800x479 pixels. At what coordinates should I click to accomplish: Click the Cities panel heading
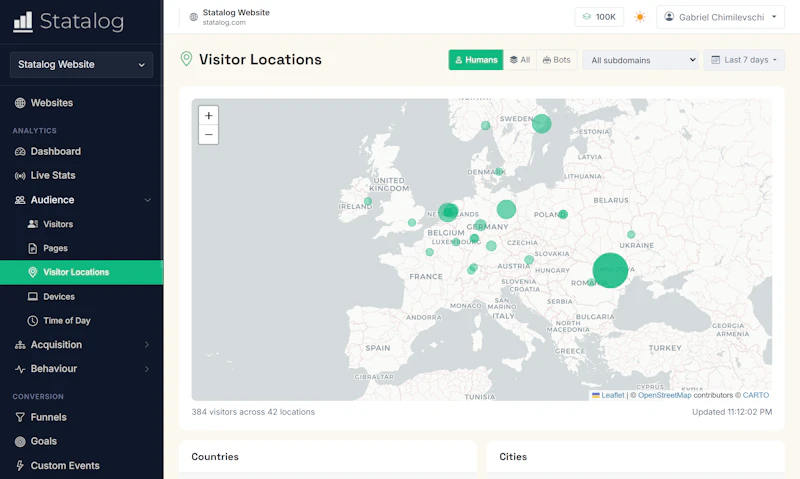513,457
